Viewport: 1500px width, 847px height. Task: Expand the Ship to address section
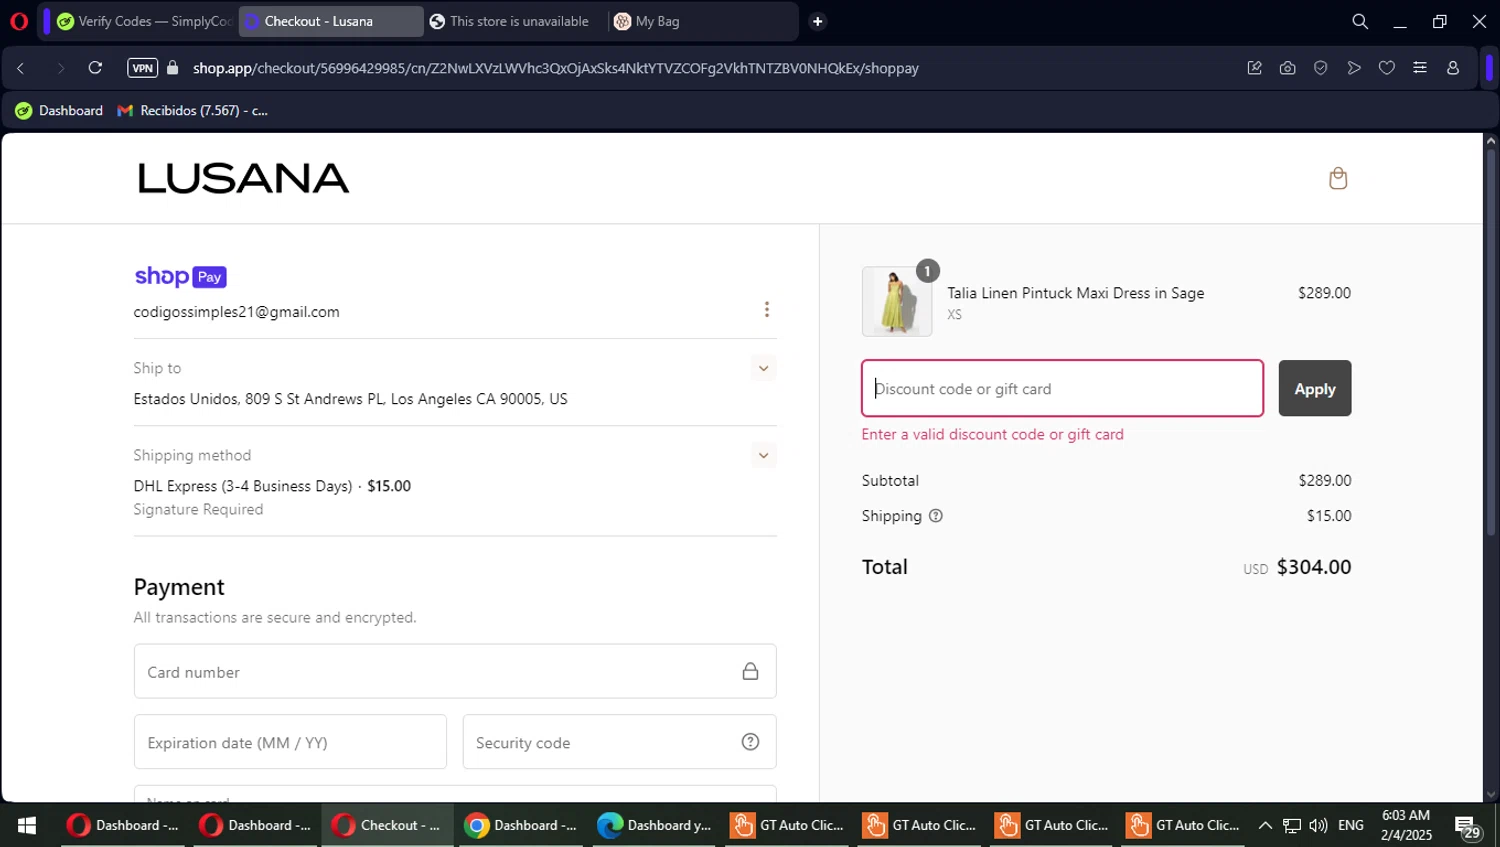[x=763, y=368]
